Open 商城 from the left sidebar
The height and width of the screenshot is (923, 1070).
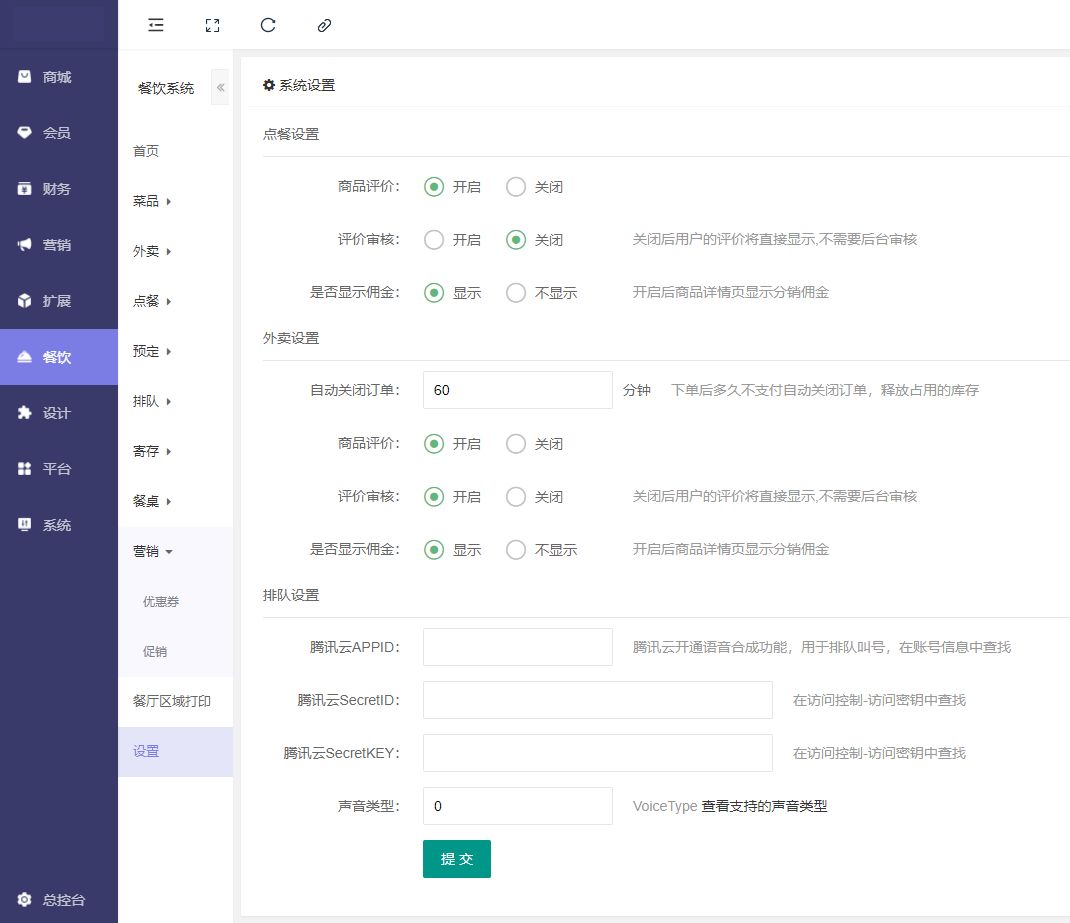[x=58, y=77]
